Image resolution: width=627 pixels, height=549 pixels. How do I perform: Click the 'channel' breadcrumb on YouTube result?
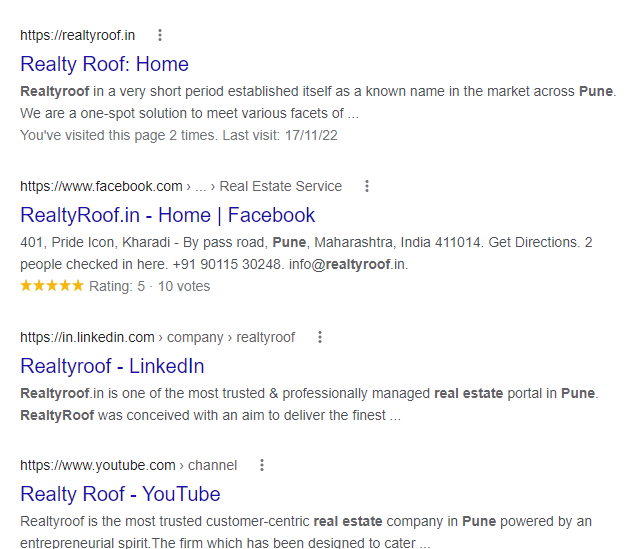(x=212, y=465)
